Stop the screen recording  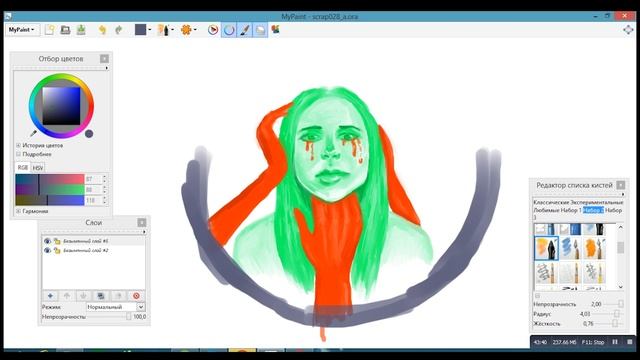click(629, 342)
